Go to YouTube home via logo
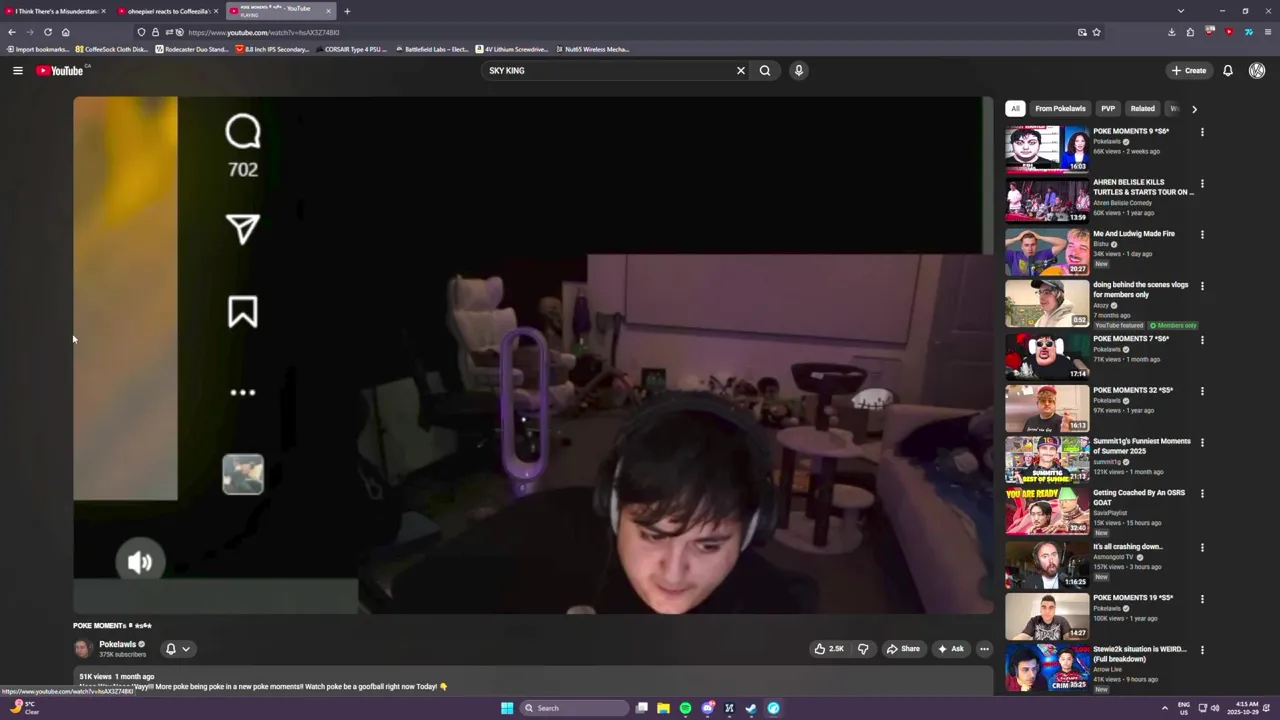This screenshot has height=720, width=1280. pos(60,70)
